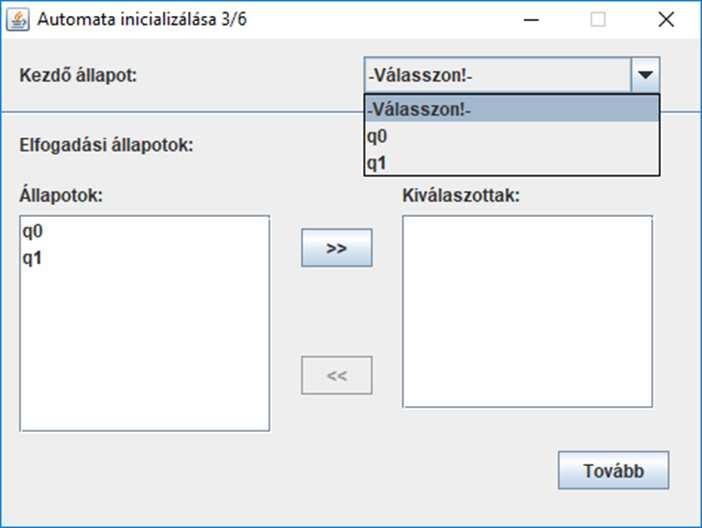Select q0 in the Állapotok list
Viewport: 702px width, 528px height.
pyautogui.click(x=145, y=232)
